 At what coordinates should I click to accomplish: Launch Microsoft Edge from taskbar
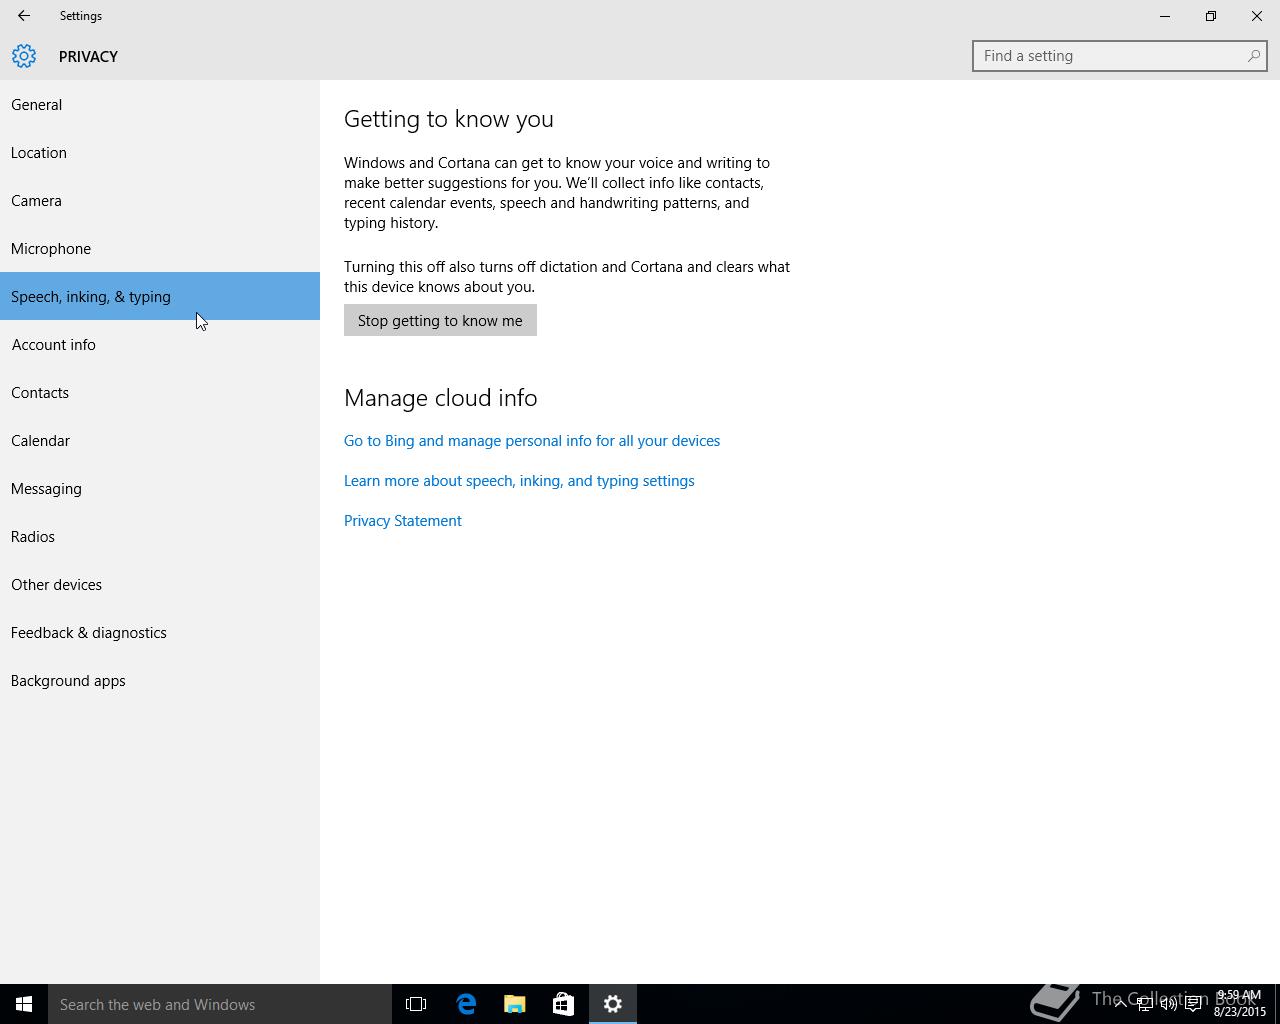click(x=466, y=1004)
